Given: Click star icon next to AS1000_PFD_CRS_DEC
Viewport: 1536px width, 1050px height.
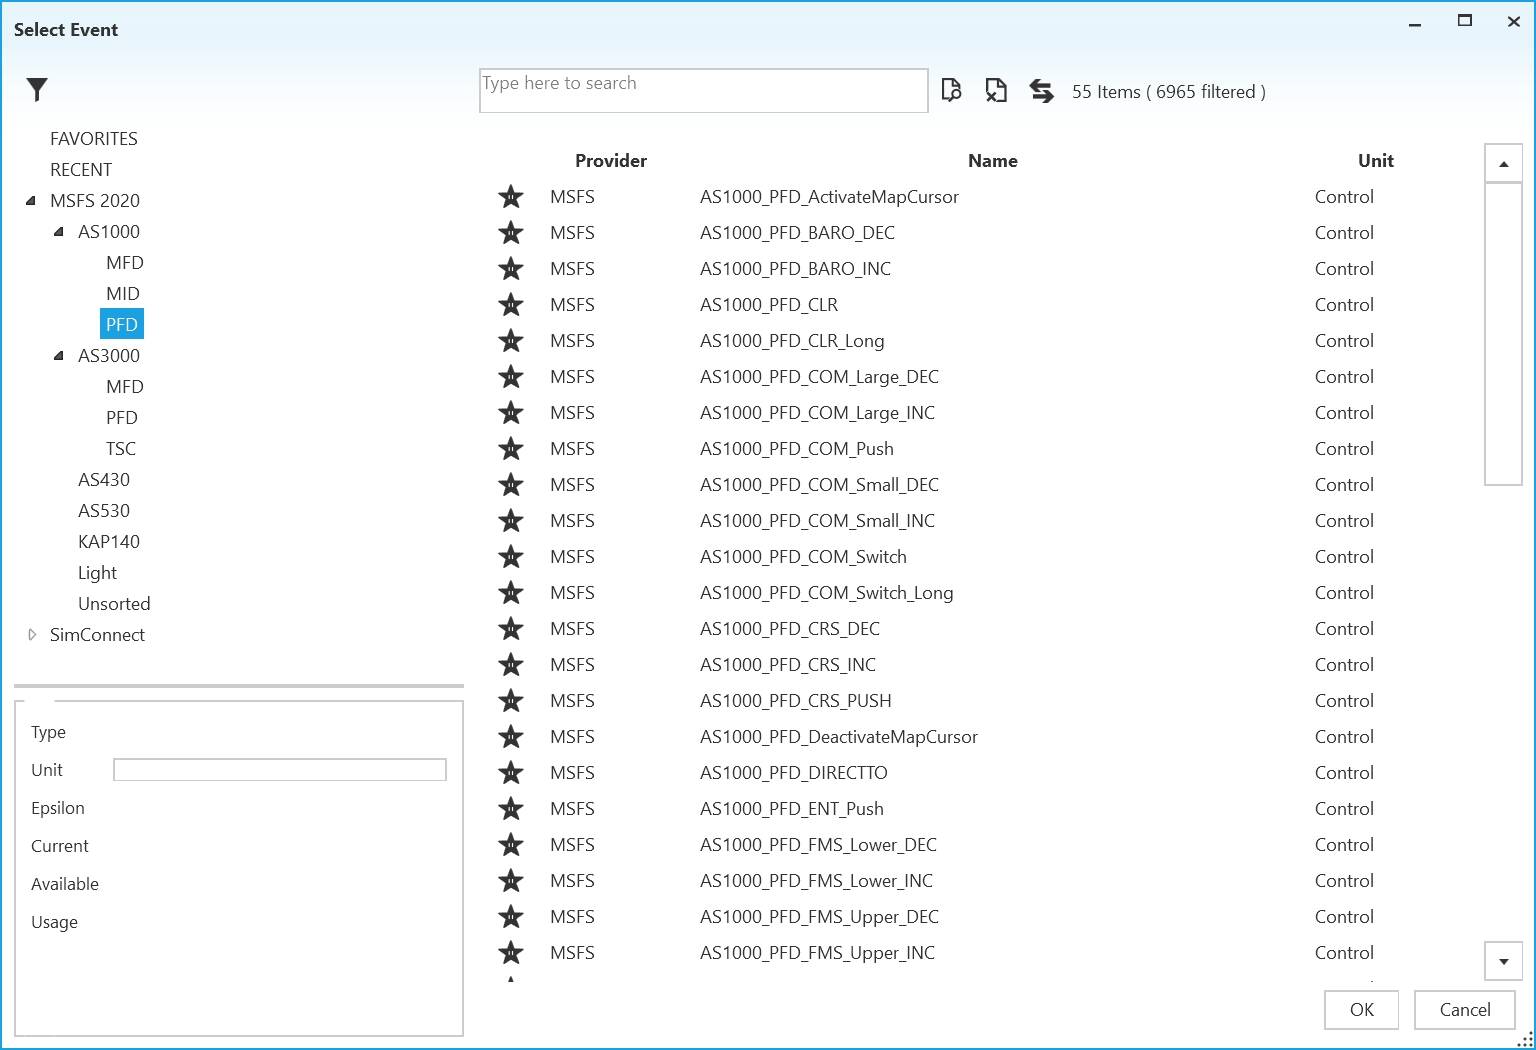Looking at the screenshot, I should click(511, 629).
